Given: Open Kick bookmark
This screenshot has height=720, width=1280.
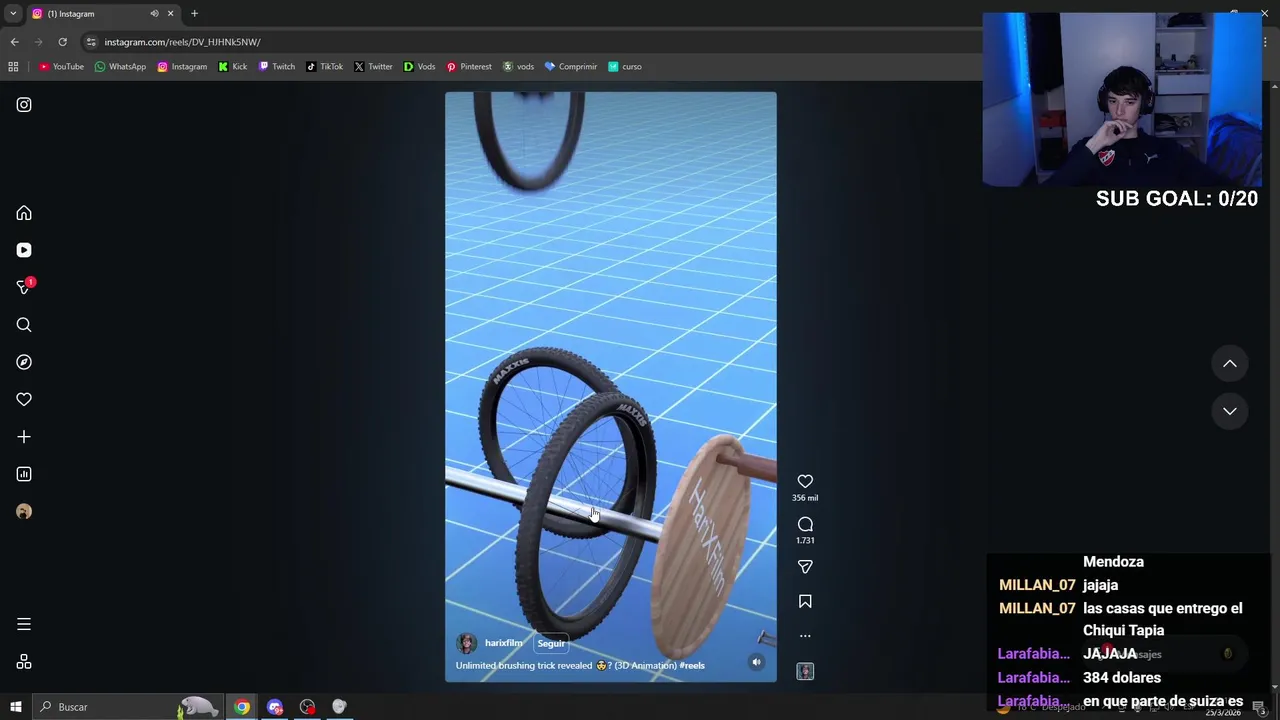Looking at the screenshot, I should tap(233, 67).
